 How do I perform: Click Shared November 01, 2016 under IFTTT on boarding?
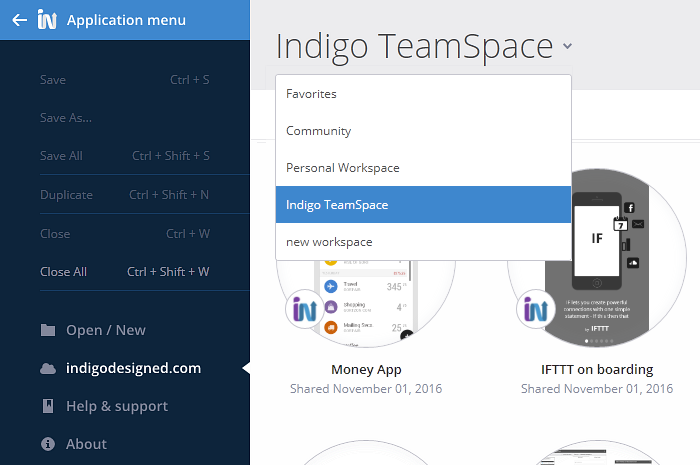click(597, 389)
